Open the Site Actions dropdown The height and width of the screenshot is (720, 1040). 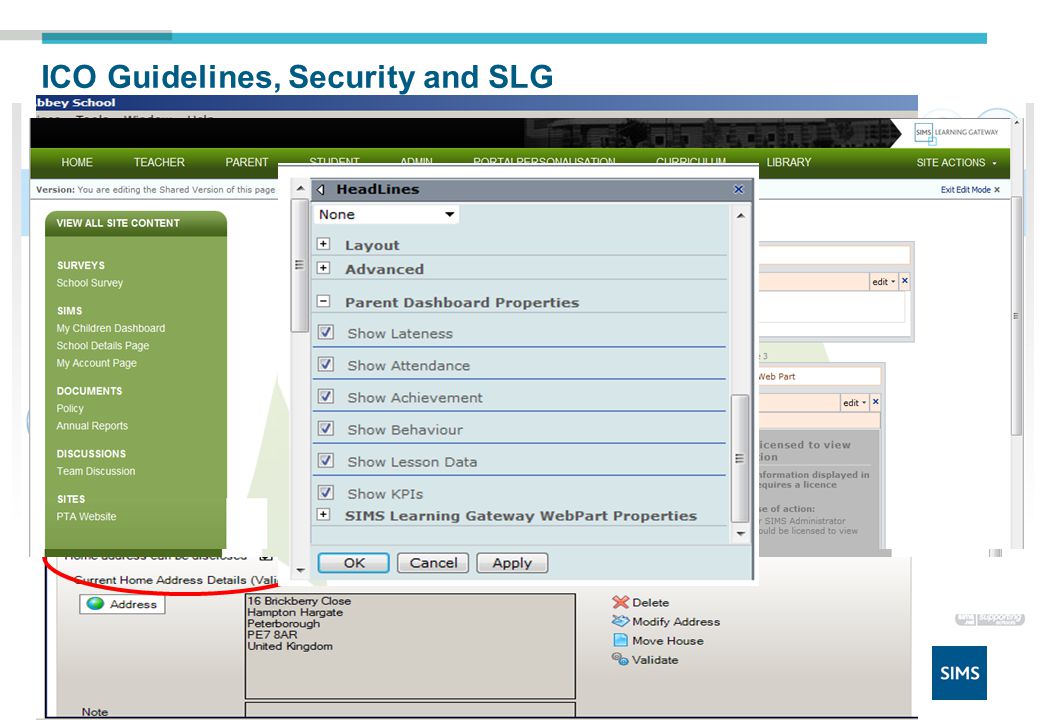tap(956, 162)
